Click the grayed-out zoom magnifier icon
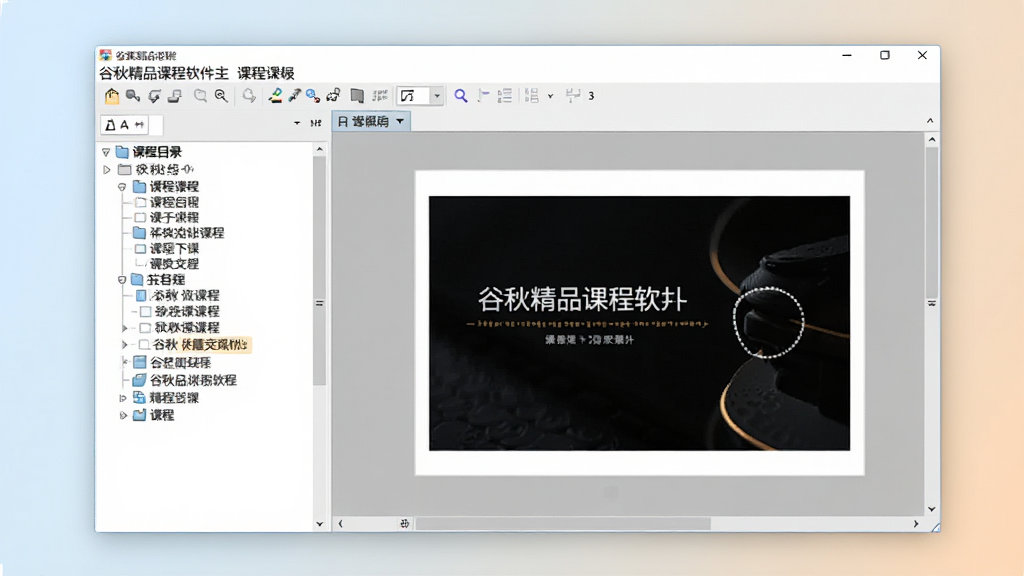1024x576 pixels. [x=200, y=96]
